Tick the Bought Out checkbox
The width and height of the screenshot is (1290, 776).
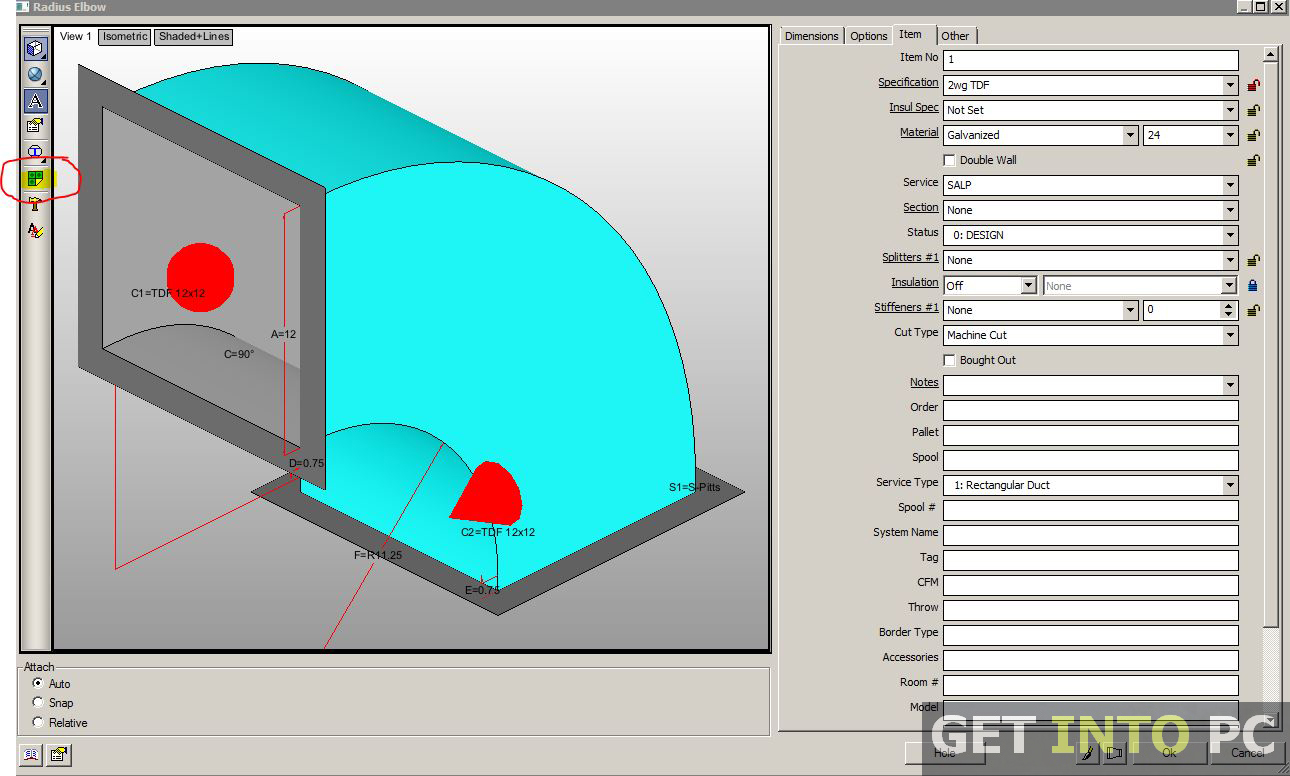click(949, 360)
